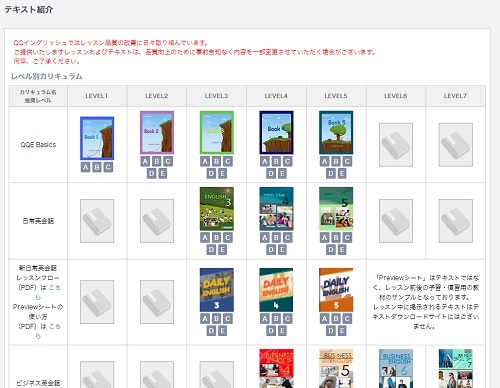This screenshot has height=388, width=500.
Task: Open the Daily English 5 cover
Action: click(x=336, y=290)
